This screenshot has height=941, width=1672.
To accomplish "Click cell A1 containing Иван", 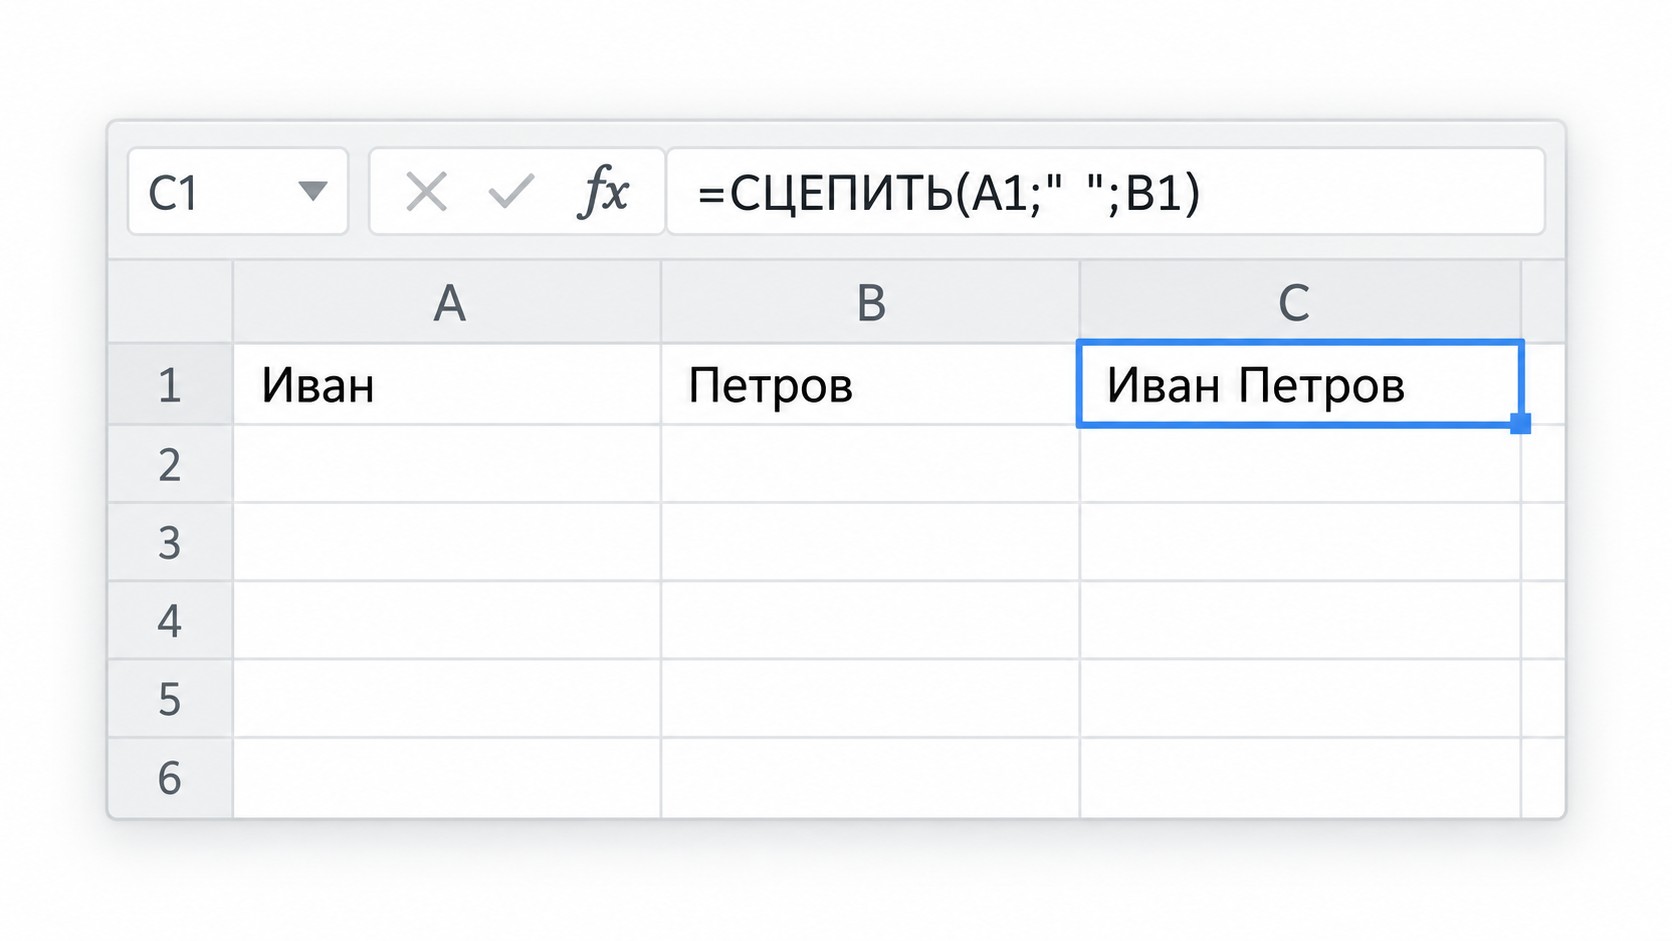I will 447,385.
